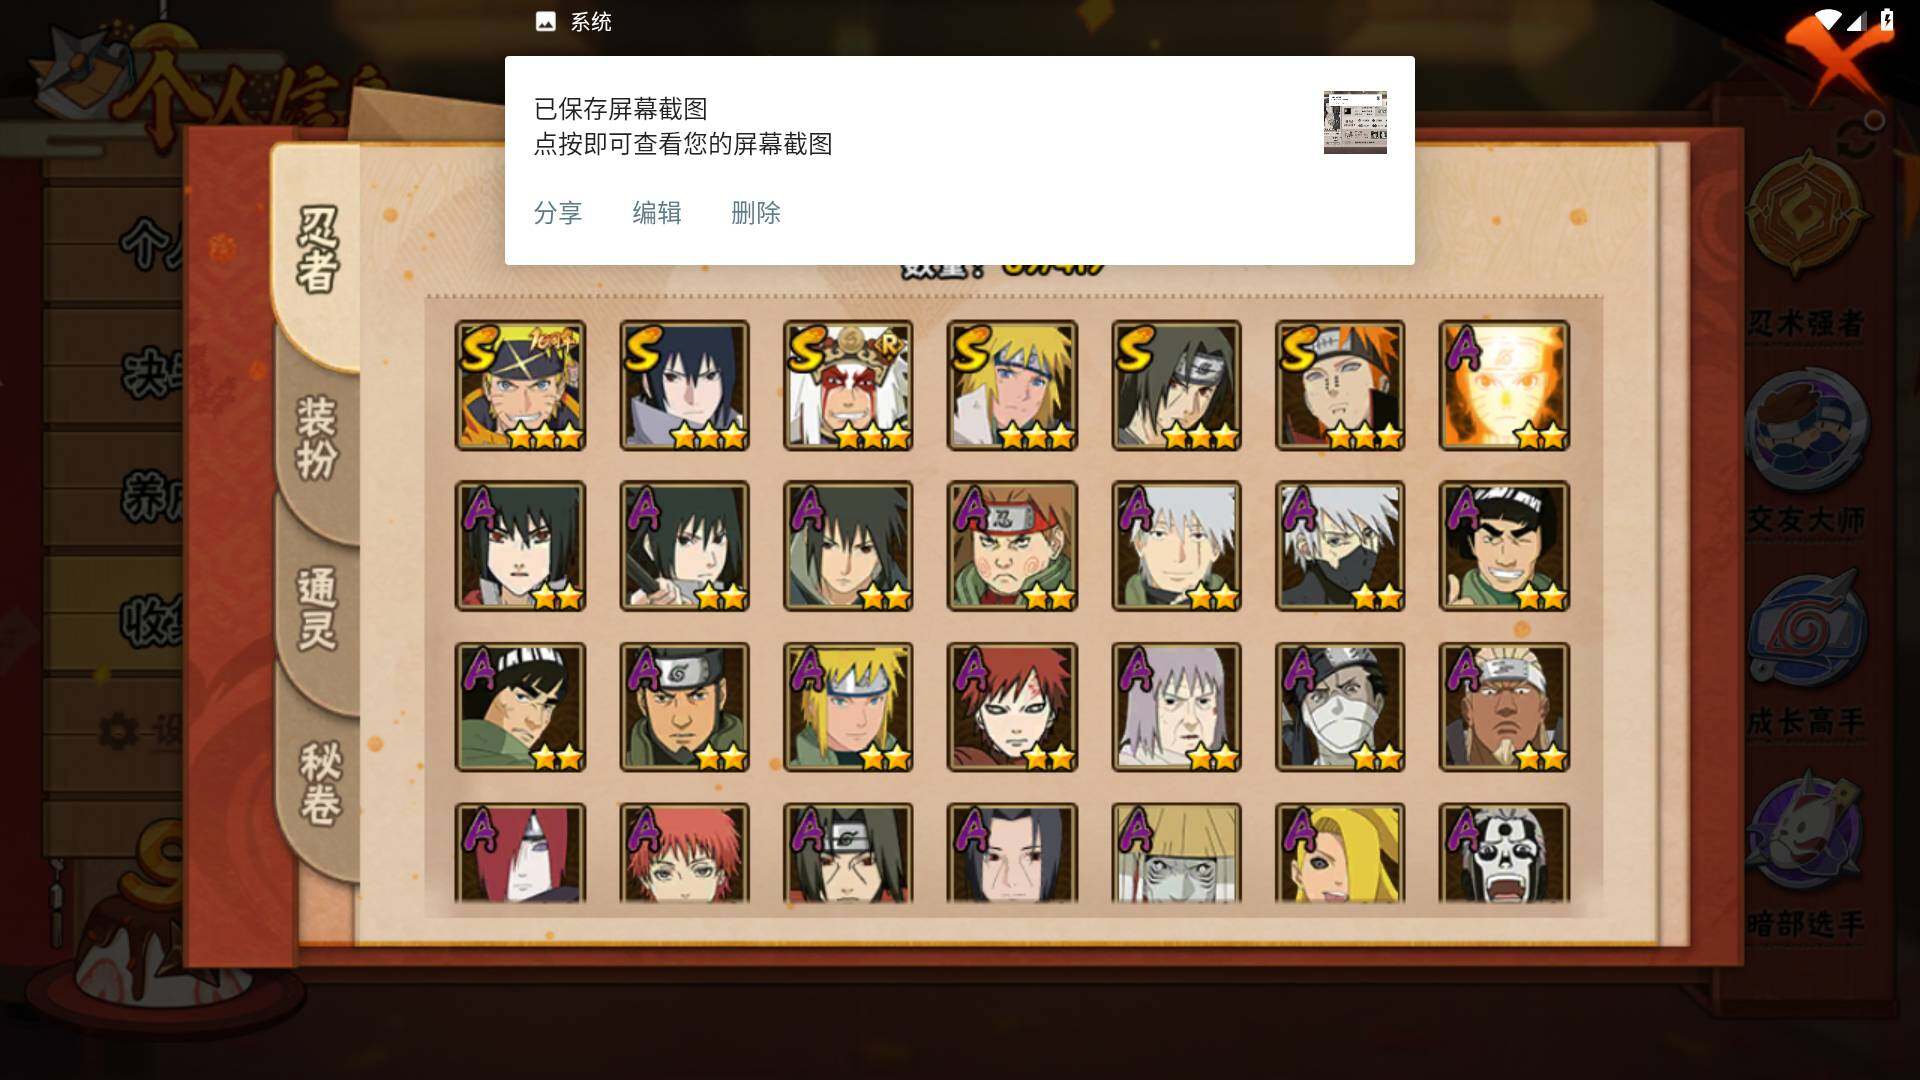Select the S-rank Jiraiya ninja portrait

[848, 385]
